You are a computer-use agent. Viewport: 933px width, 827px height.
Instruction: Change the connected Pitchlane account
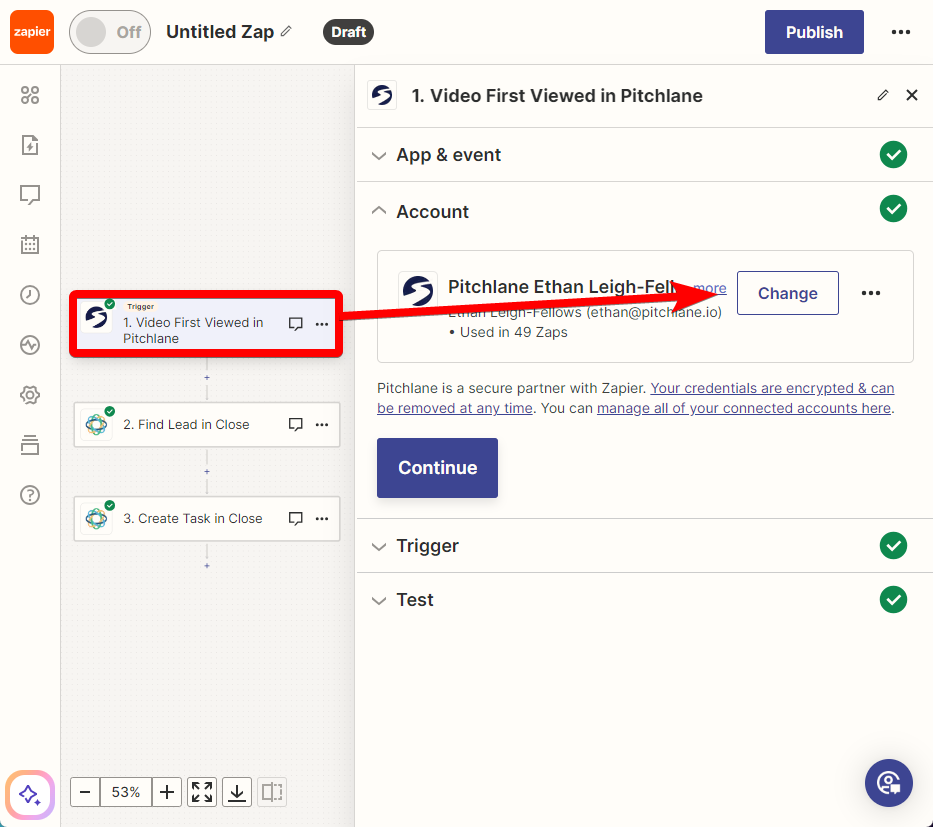pos(788,293)
